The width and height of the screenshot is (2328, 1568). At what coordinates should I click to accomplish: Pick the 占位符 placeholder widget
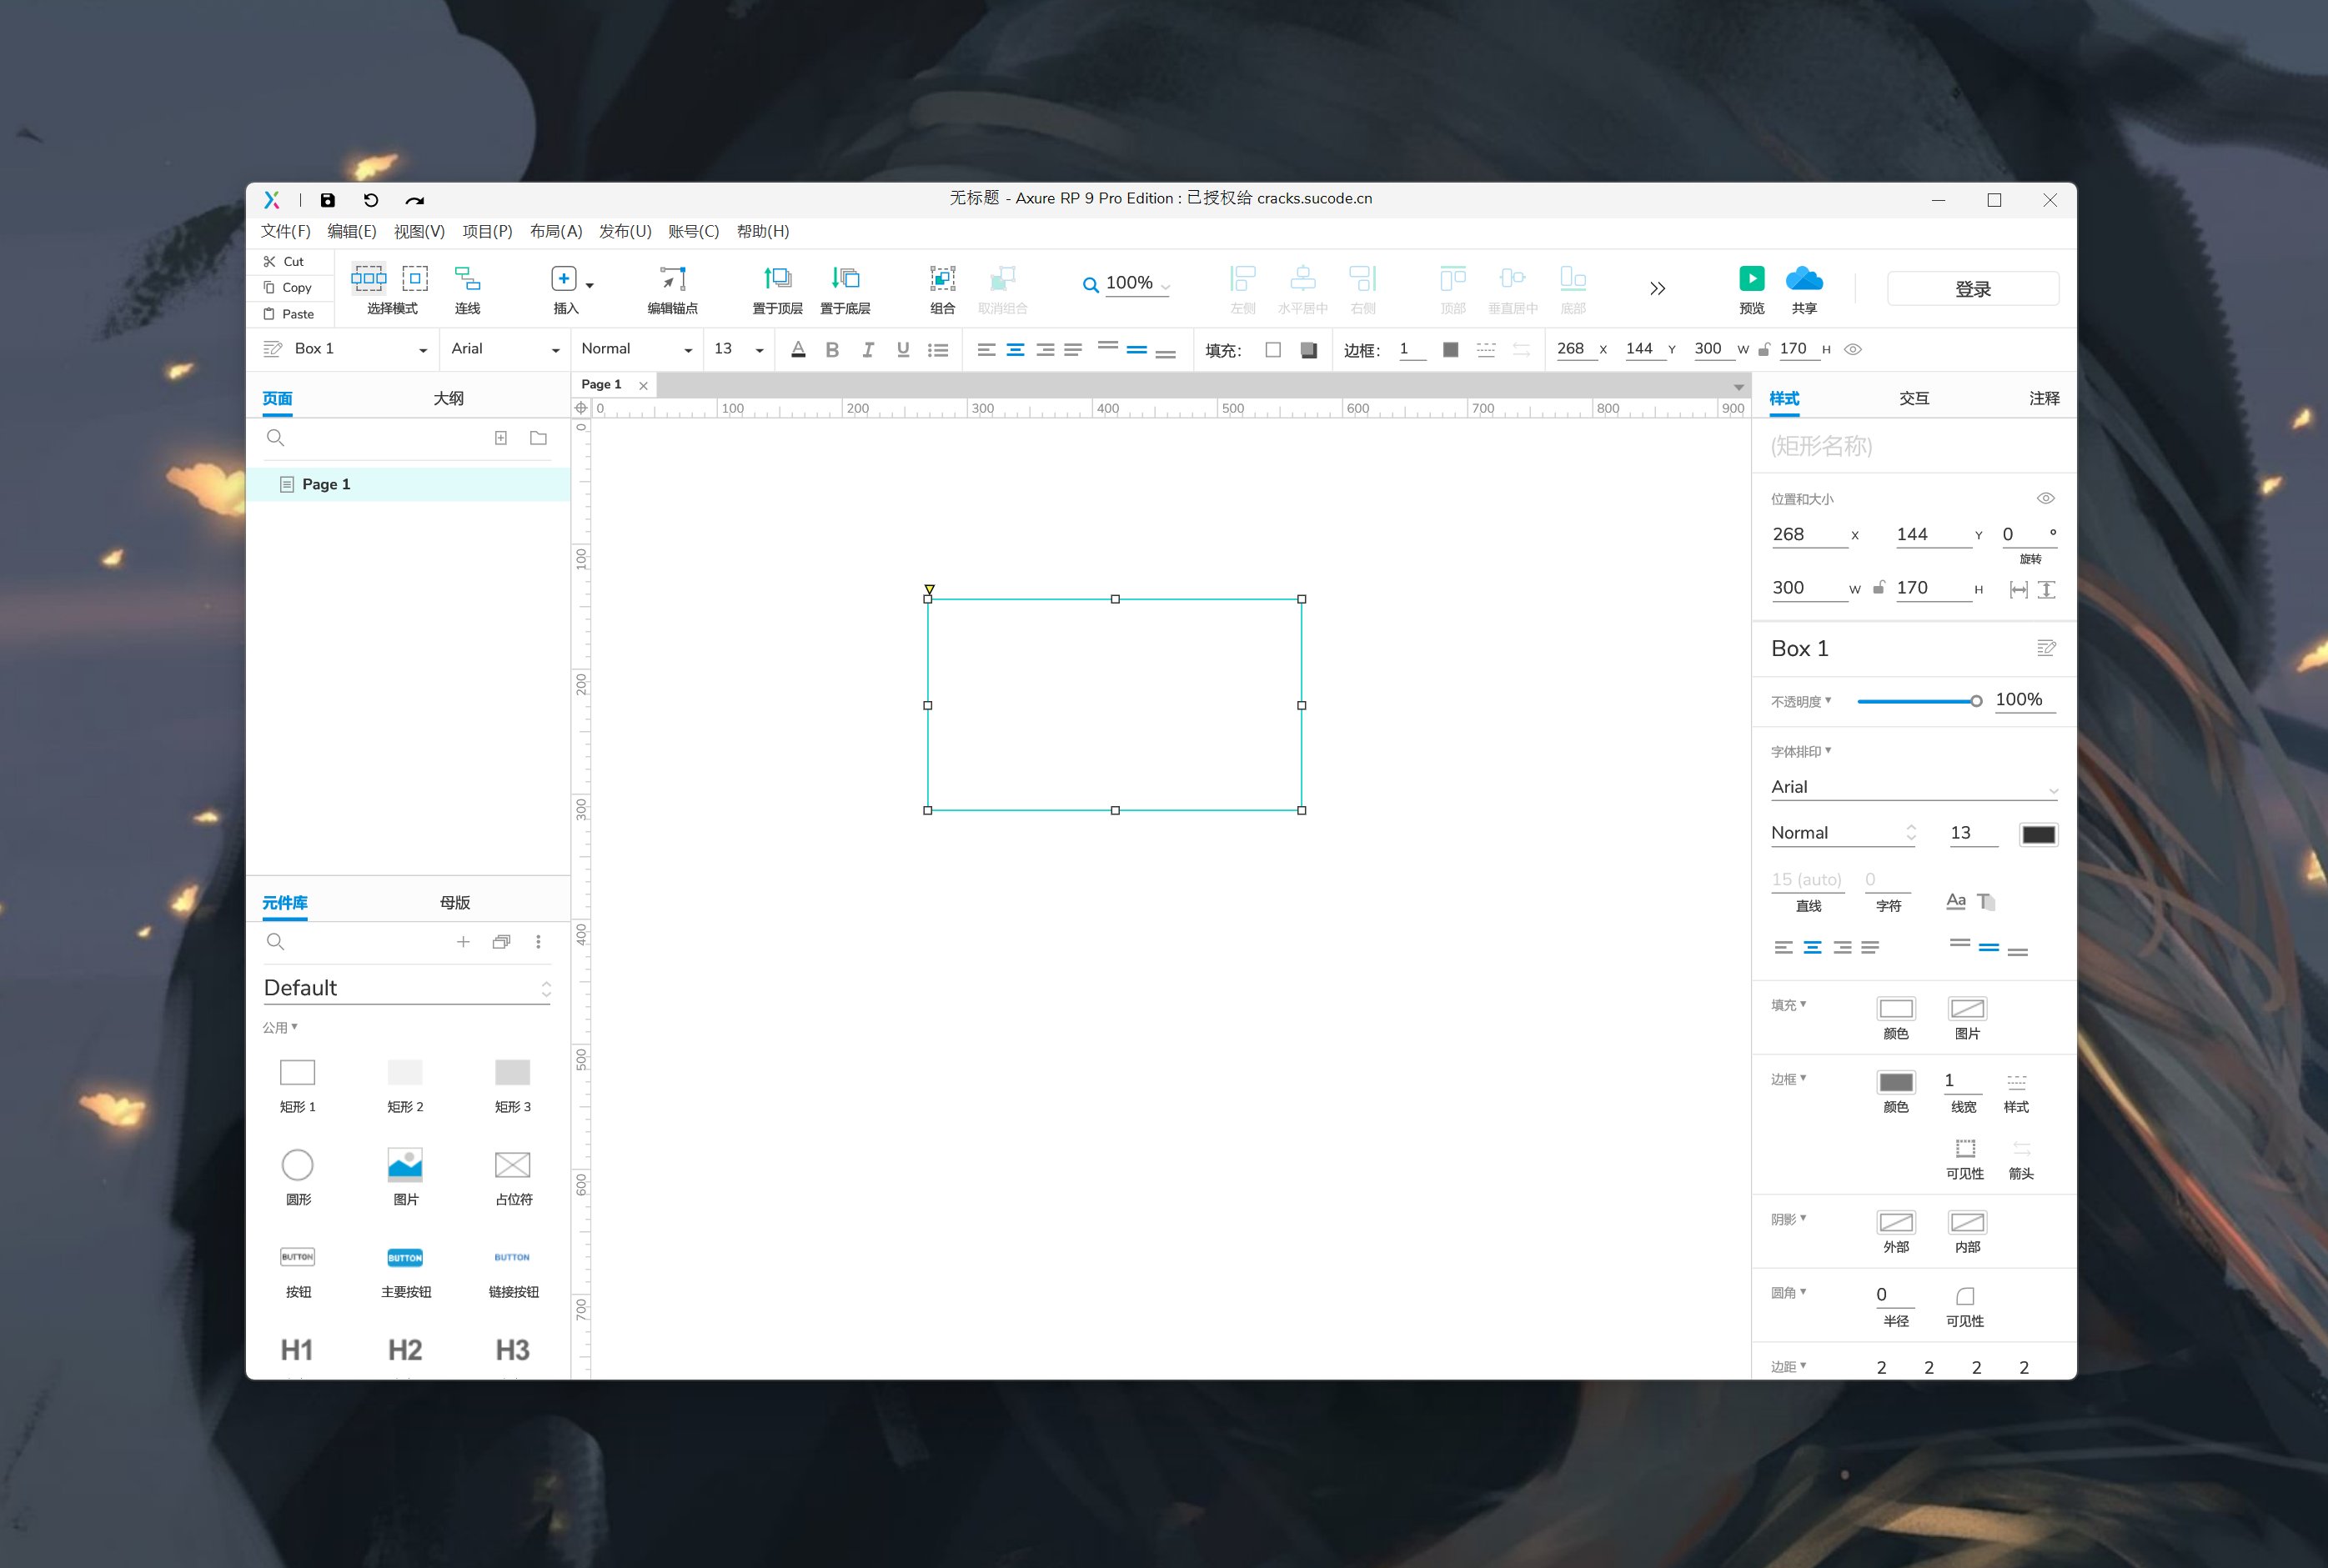[513, 1176]
